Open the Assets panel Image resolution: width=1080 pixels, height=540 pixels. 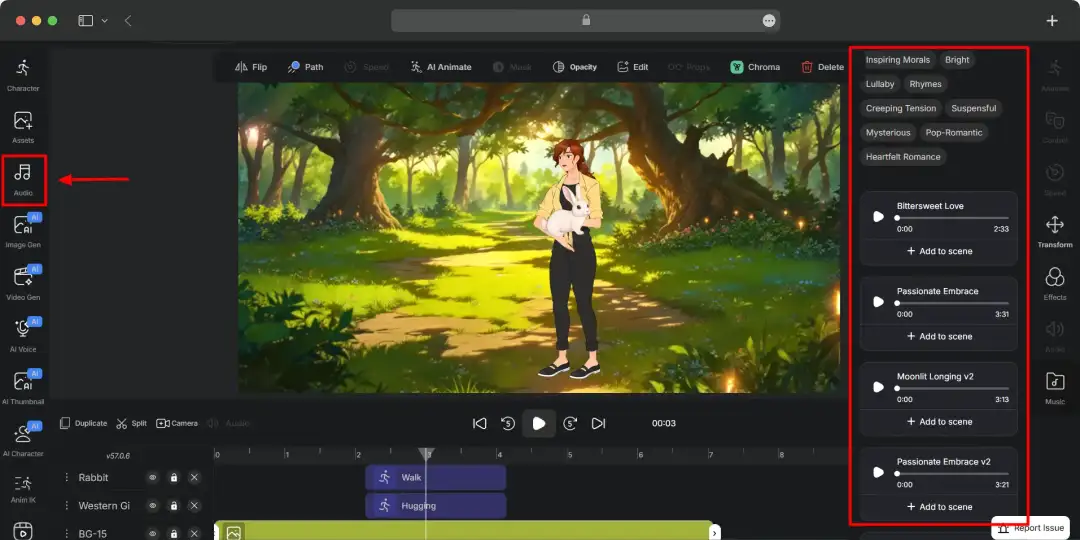click(23, 127)
